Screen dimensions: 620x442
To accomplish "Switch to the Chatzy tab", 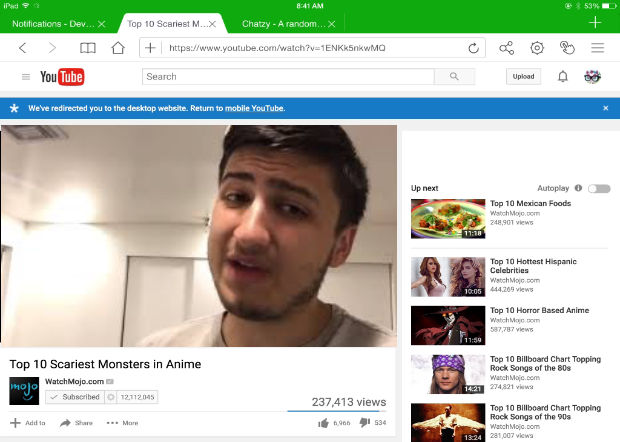I will pos(284,24).
